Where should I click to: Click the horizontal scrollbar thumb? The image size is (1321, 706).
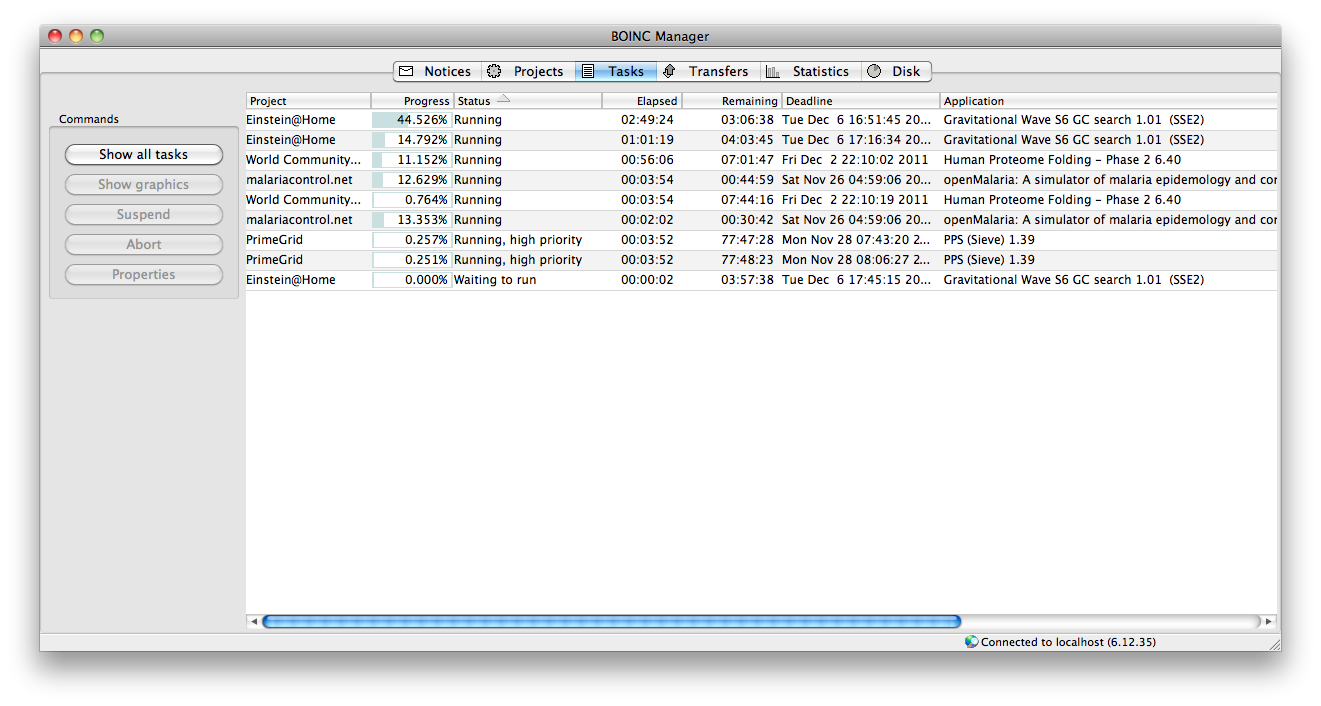click(x=610, y=620)
